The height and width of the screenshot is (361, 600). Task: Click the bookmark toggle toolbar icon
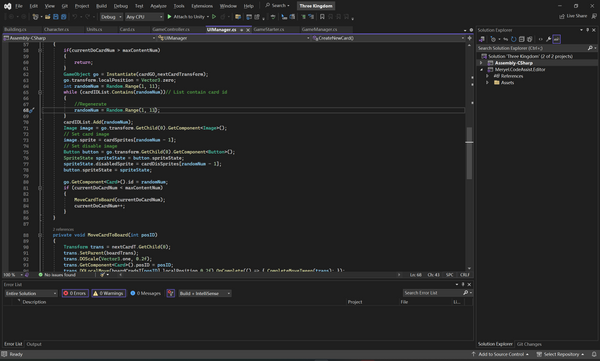coord(322,17)
